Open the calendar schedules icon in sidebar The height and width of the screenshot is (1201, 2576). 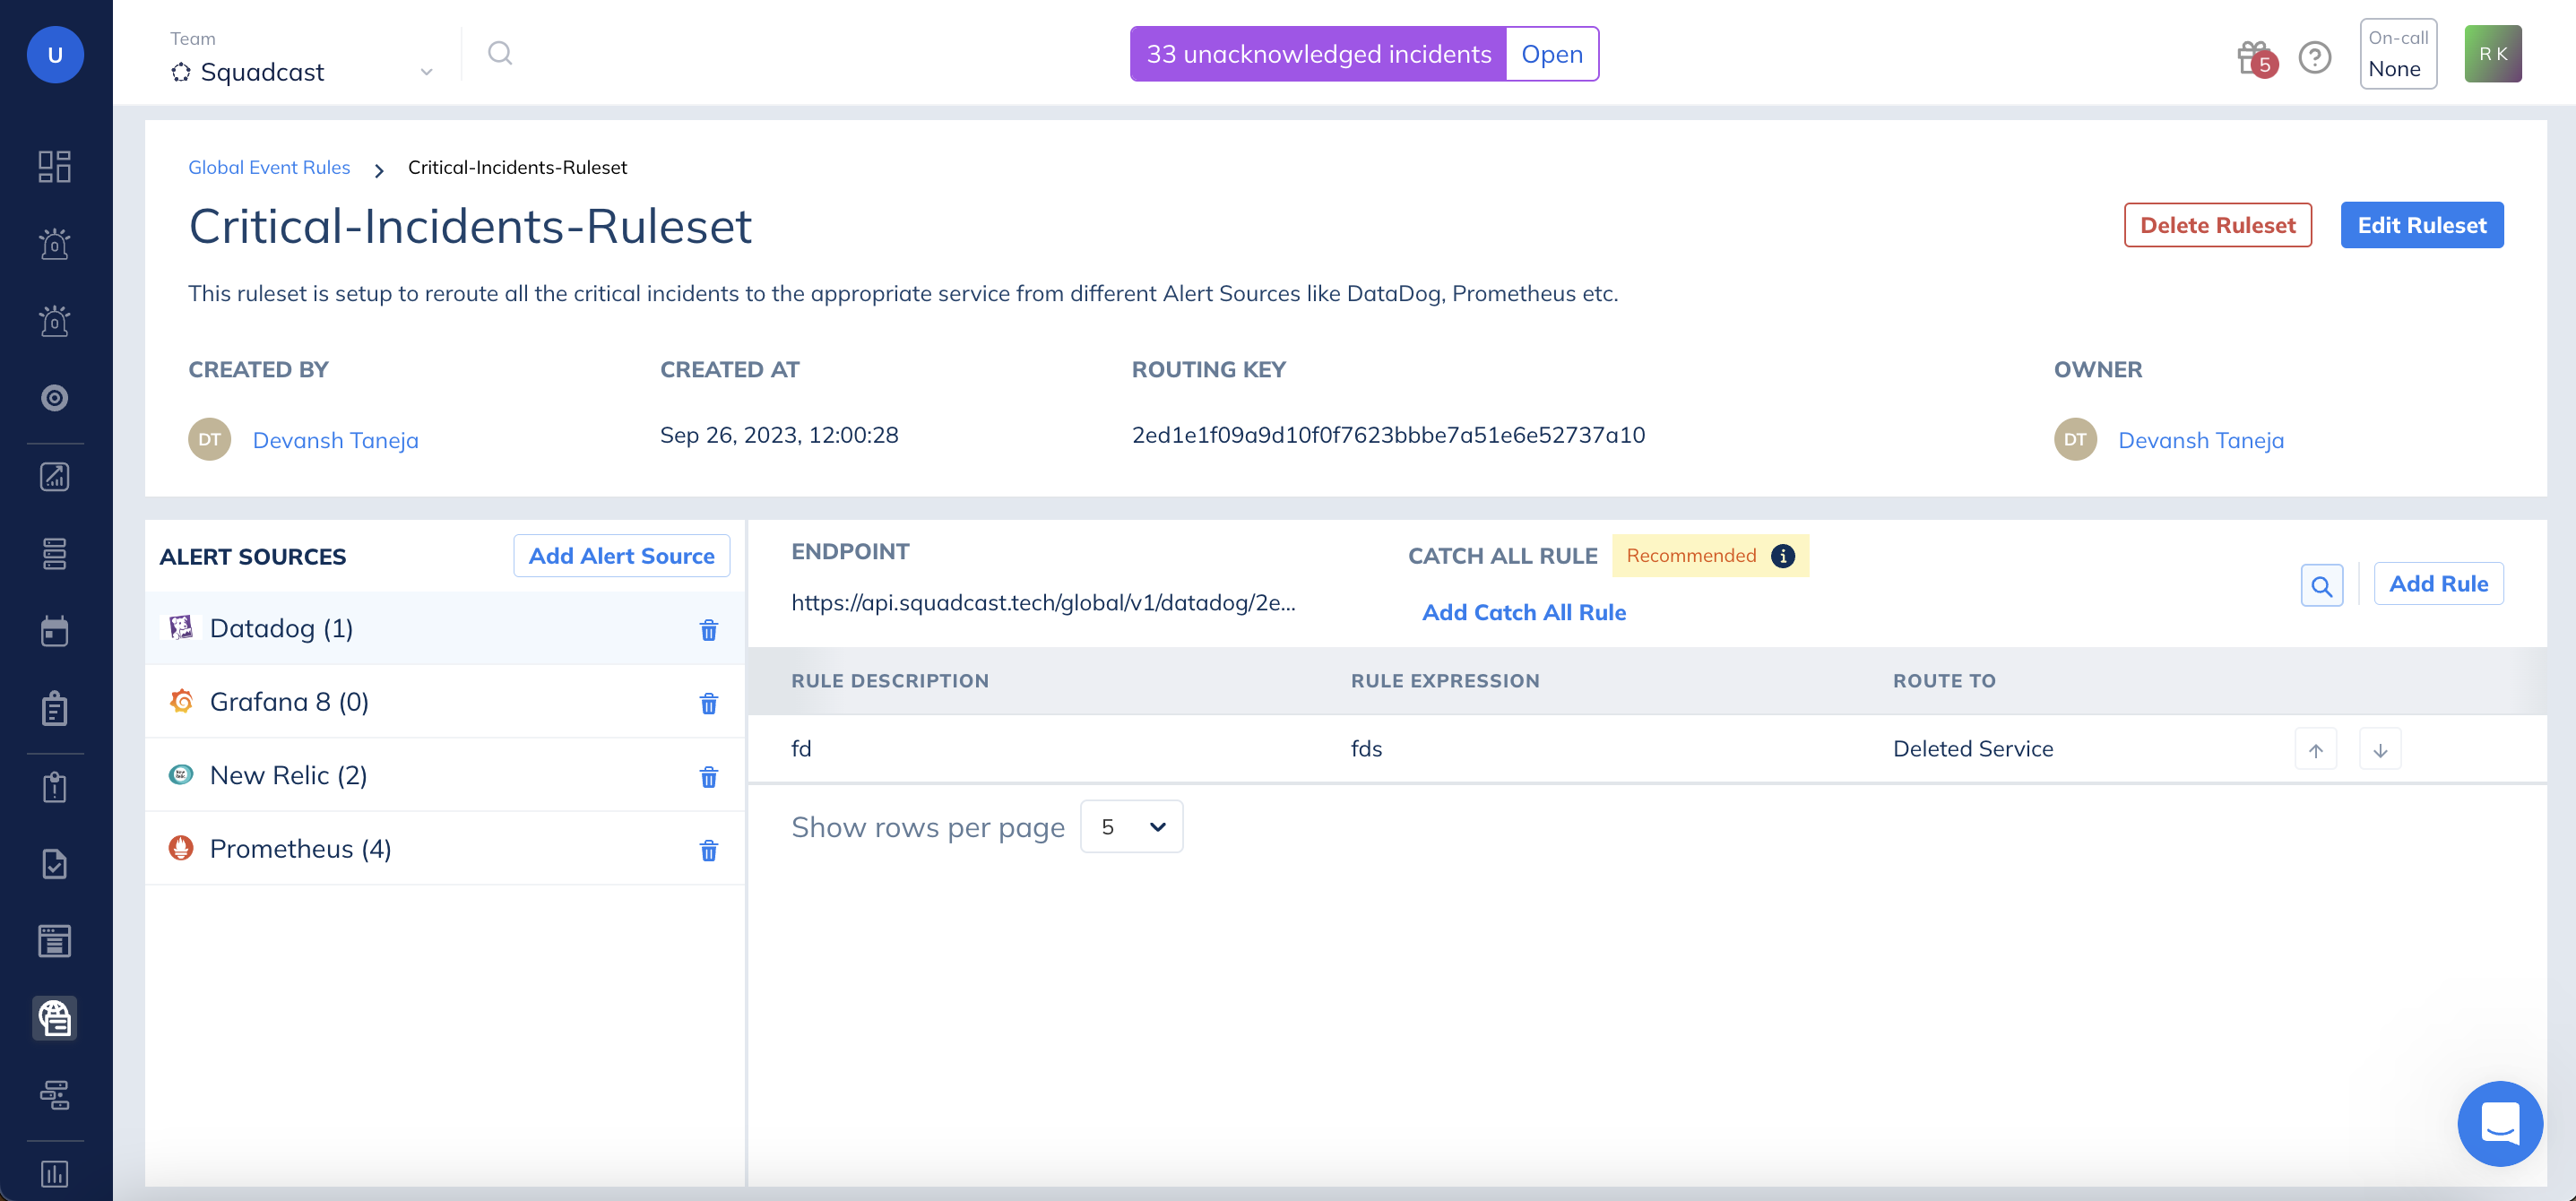[x=55, y=631]
